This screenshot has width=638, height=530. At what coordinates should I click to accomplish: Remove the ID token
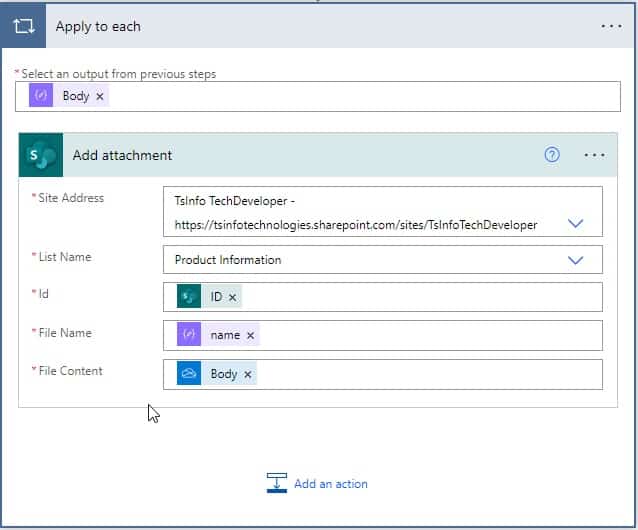pos(232,297)
